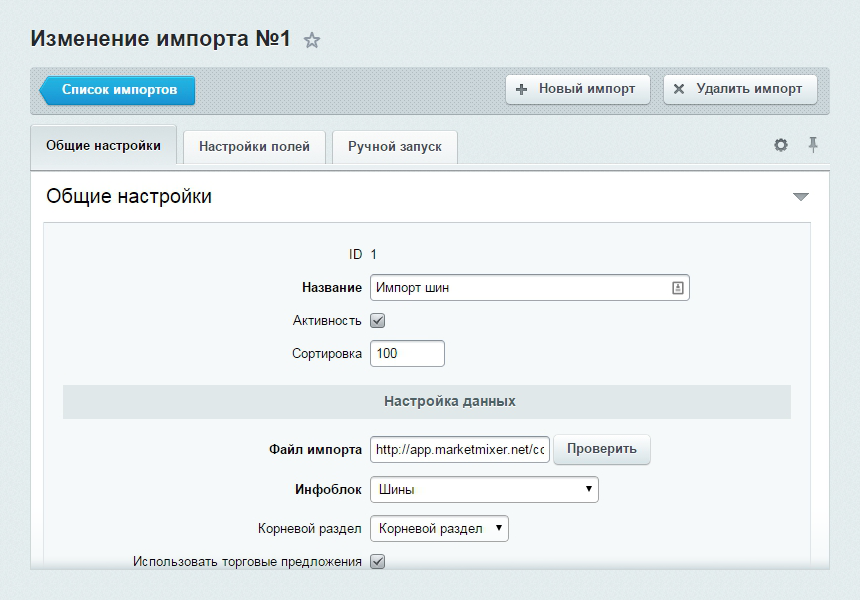Click the icon inside the Название field
The height and width of the screenshot is (600, 860).
(x=677, y=288)
